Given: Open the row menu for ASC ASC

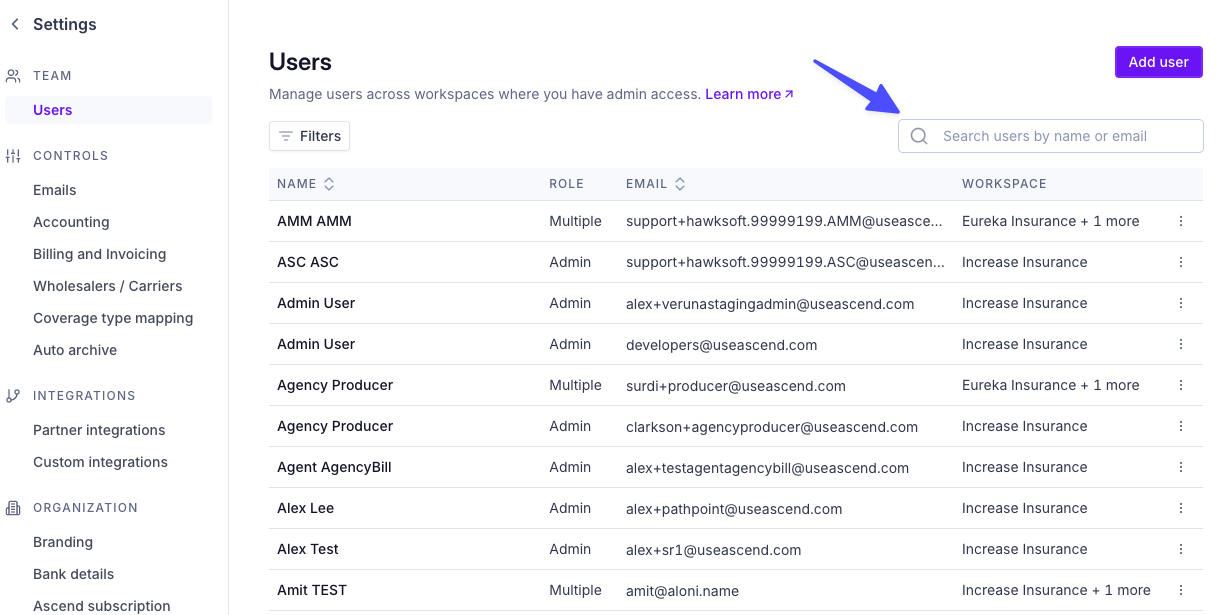Looking at the screenshot, I should (1181, 262).
